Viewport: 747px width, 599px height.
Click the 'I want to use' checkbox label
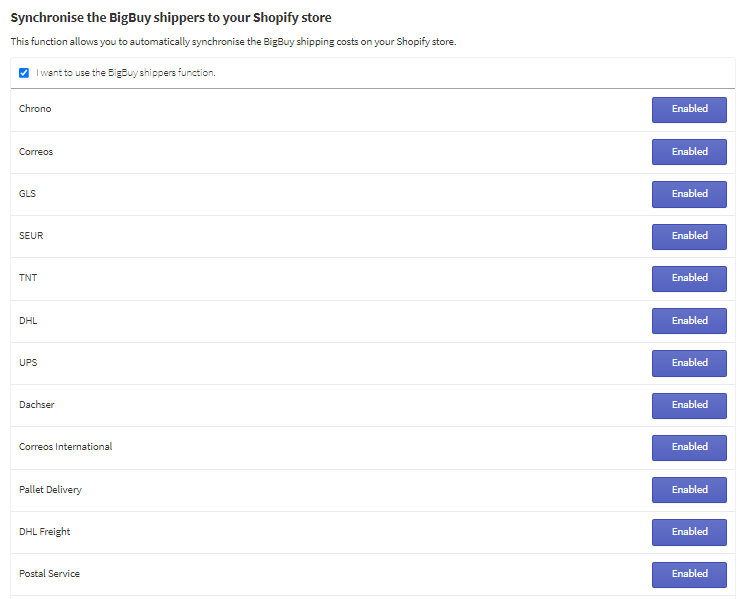pyautogui.click(x=126, y=73)
